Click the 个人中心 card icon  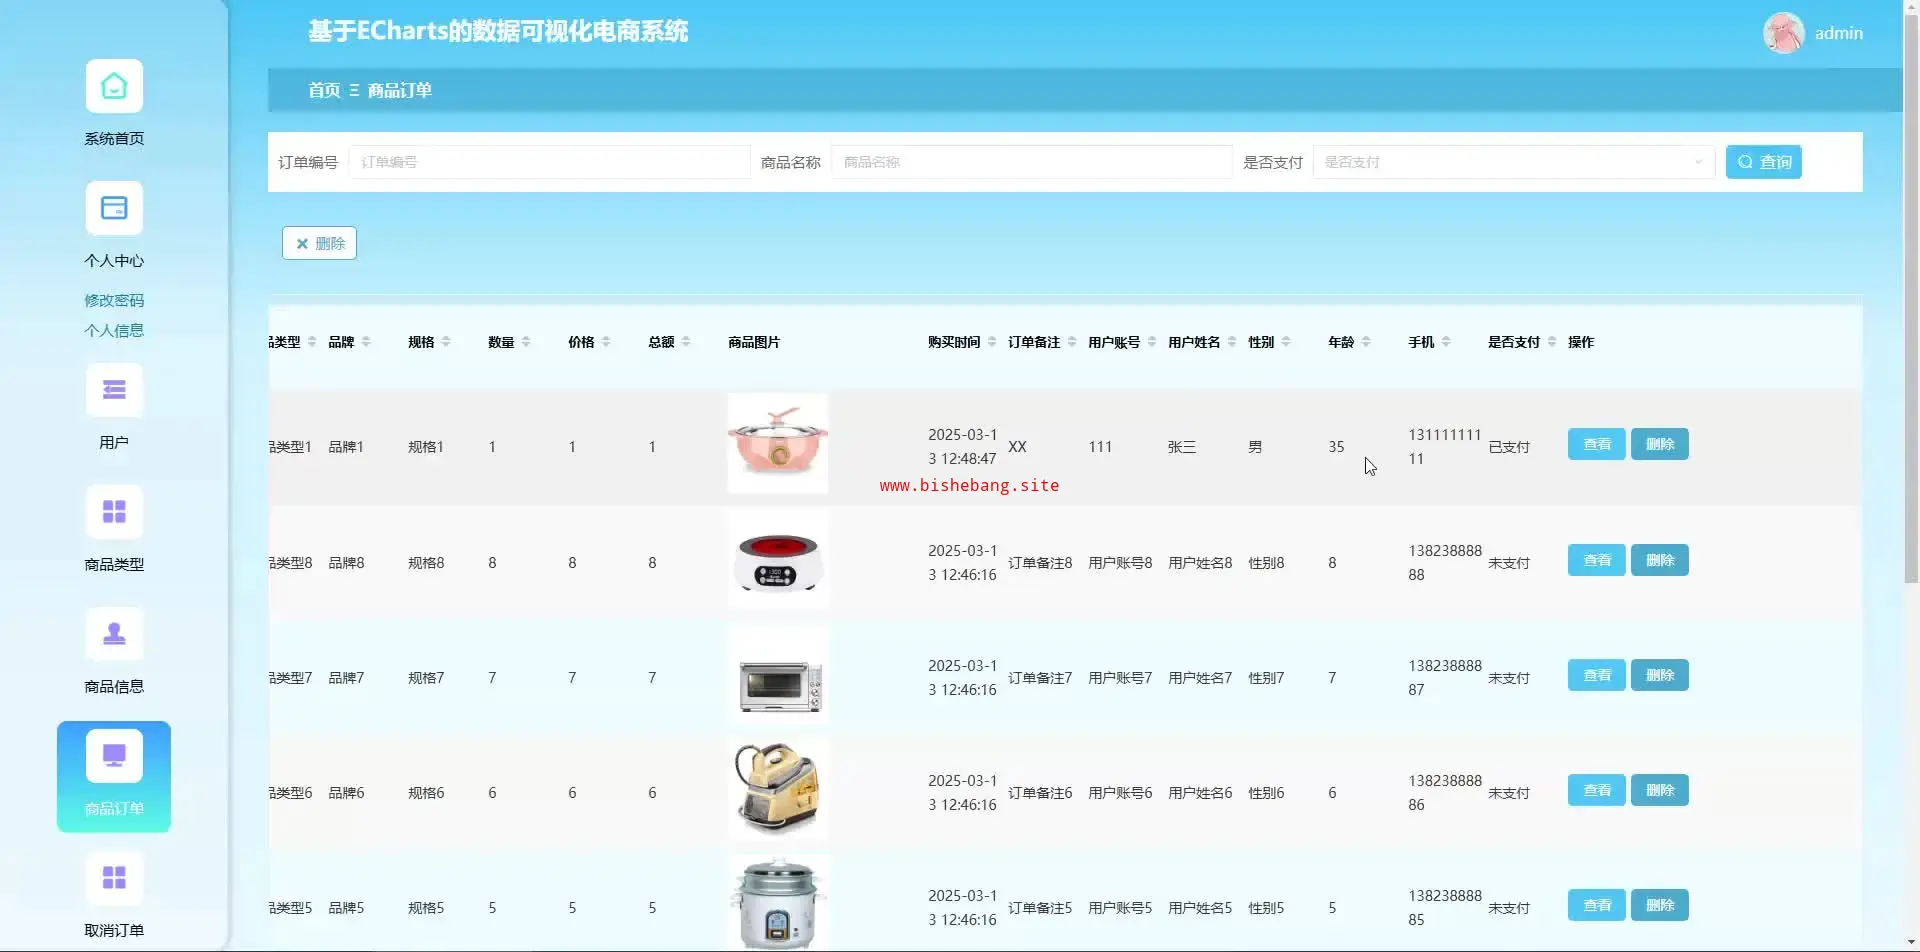(x=114, y=209)
